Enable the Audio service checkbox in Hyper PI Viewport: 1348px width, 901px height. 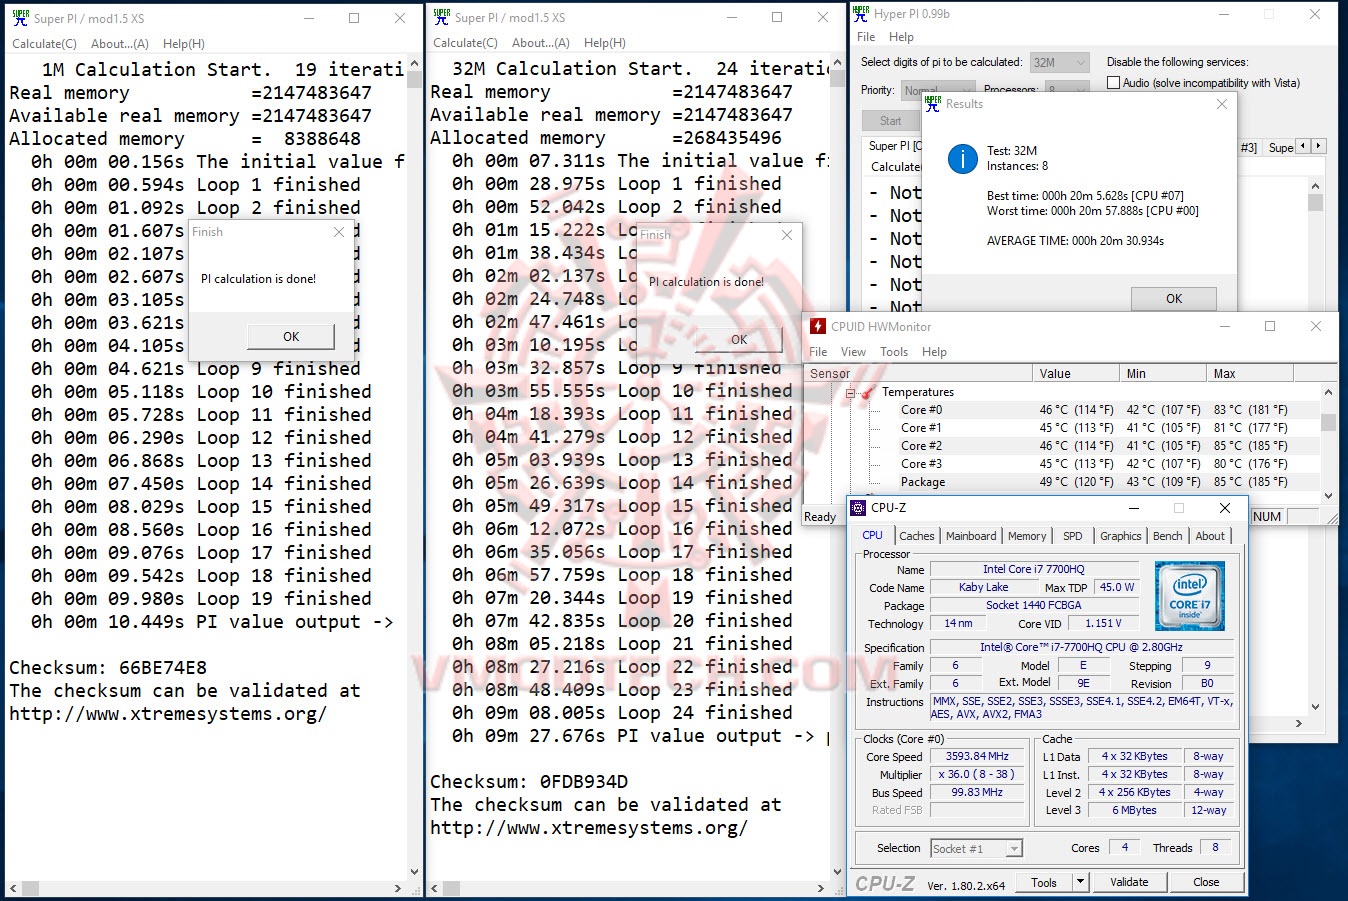pyautogui.click(x=1113, y=83)
